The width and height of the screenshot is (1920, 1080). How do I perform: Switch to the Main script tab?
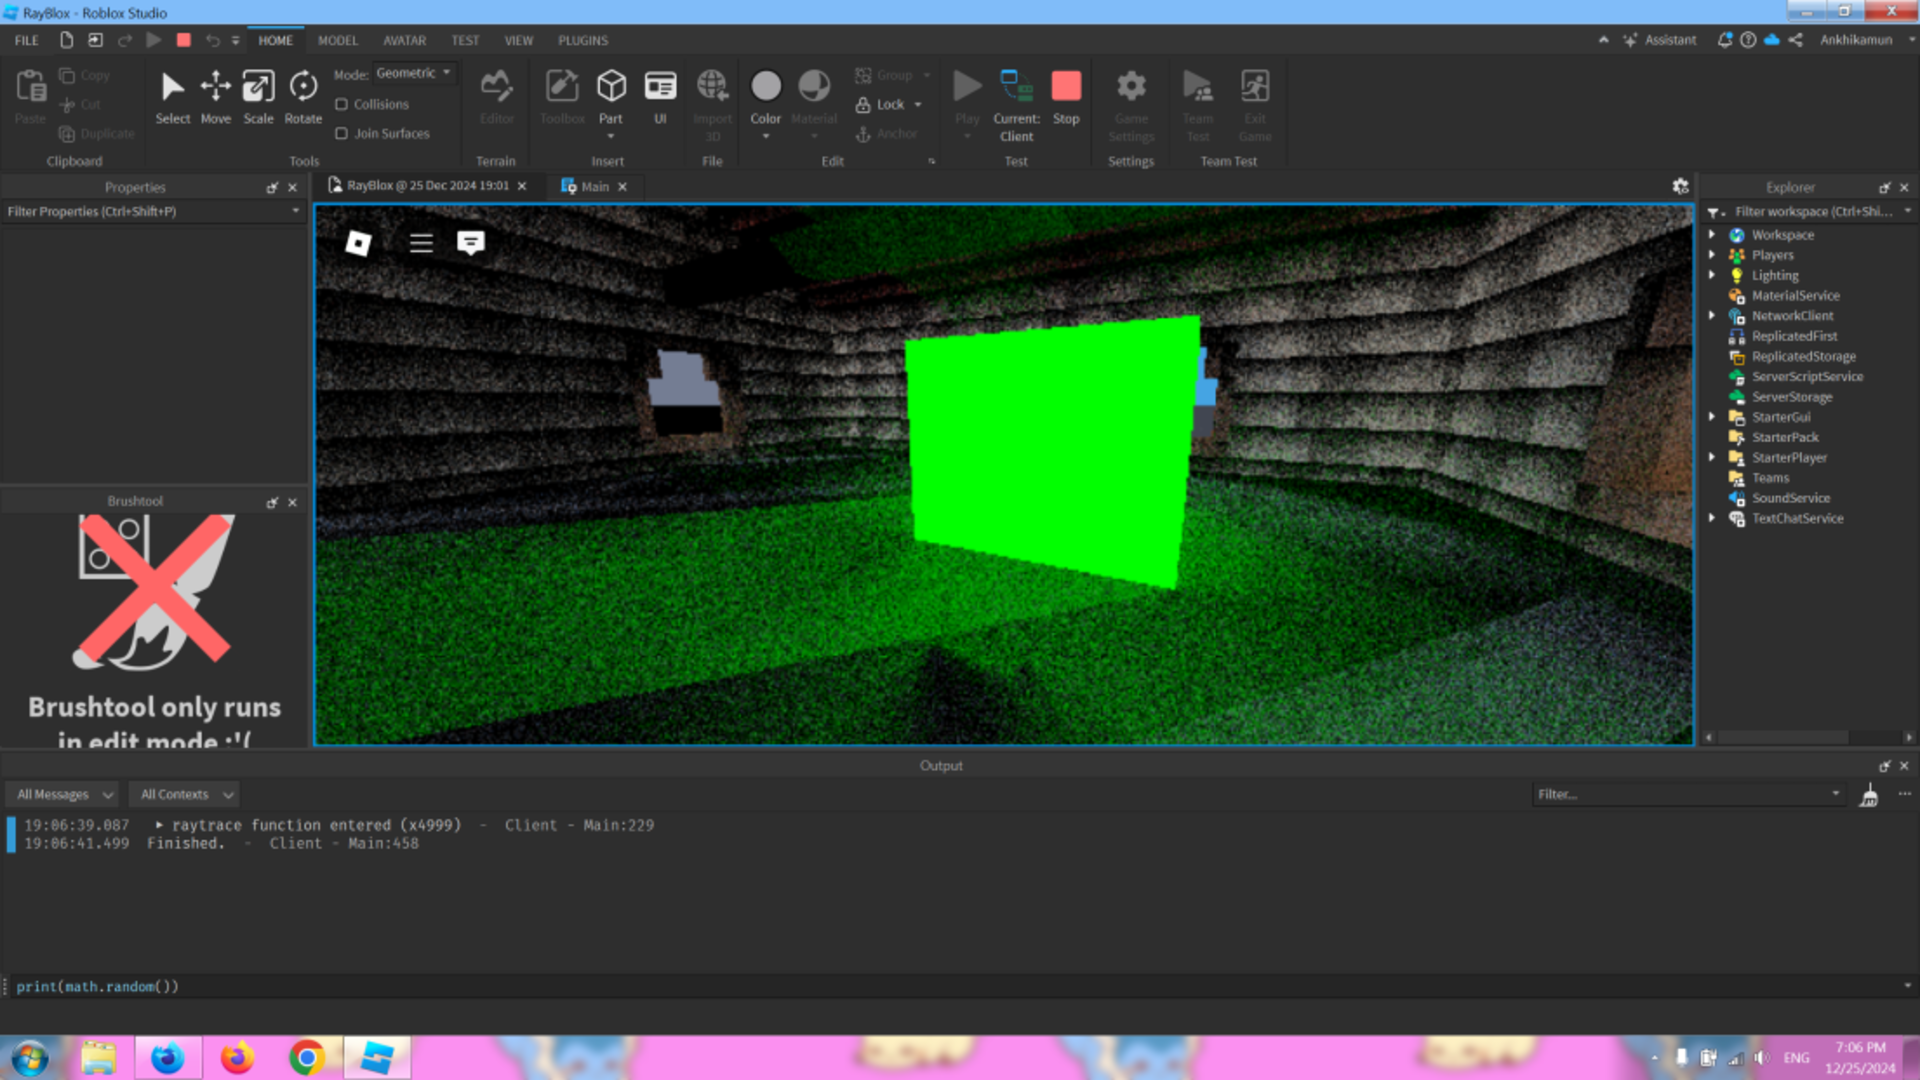coord(594,187)
